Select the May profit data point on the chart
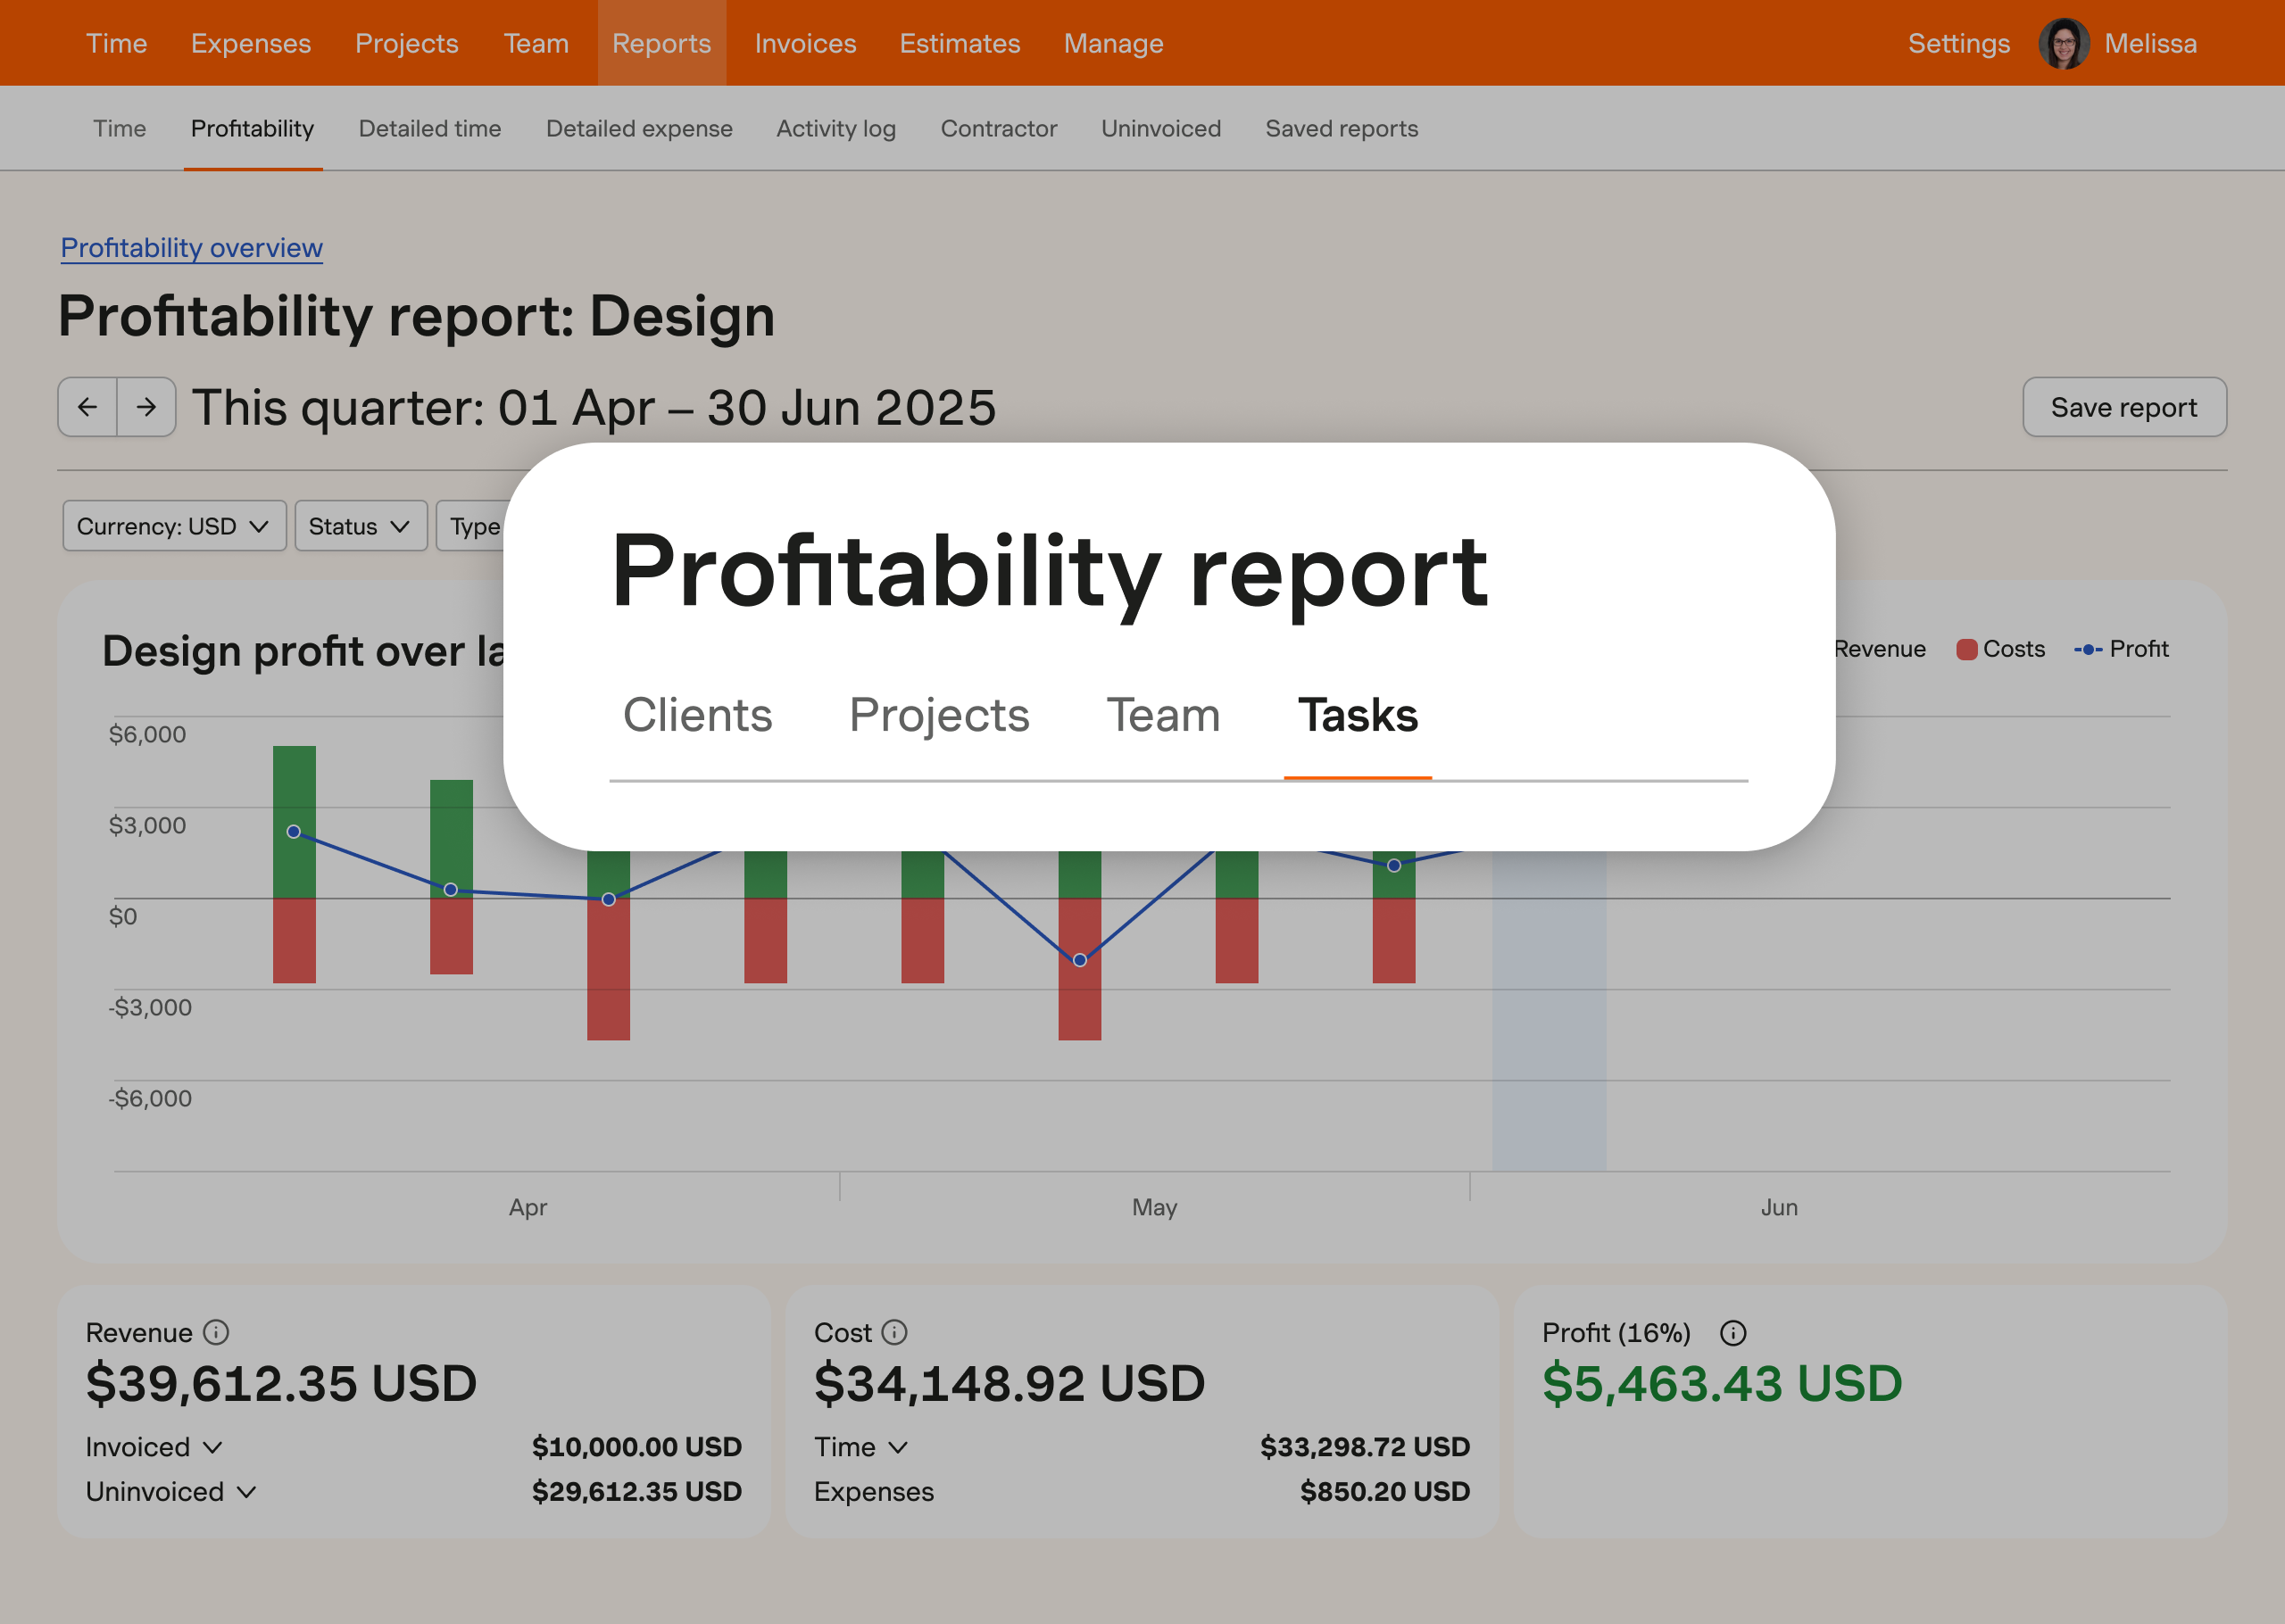This screenshot has height=1624, width=2285. point(1079,960)
